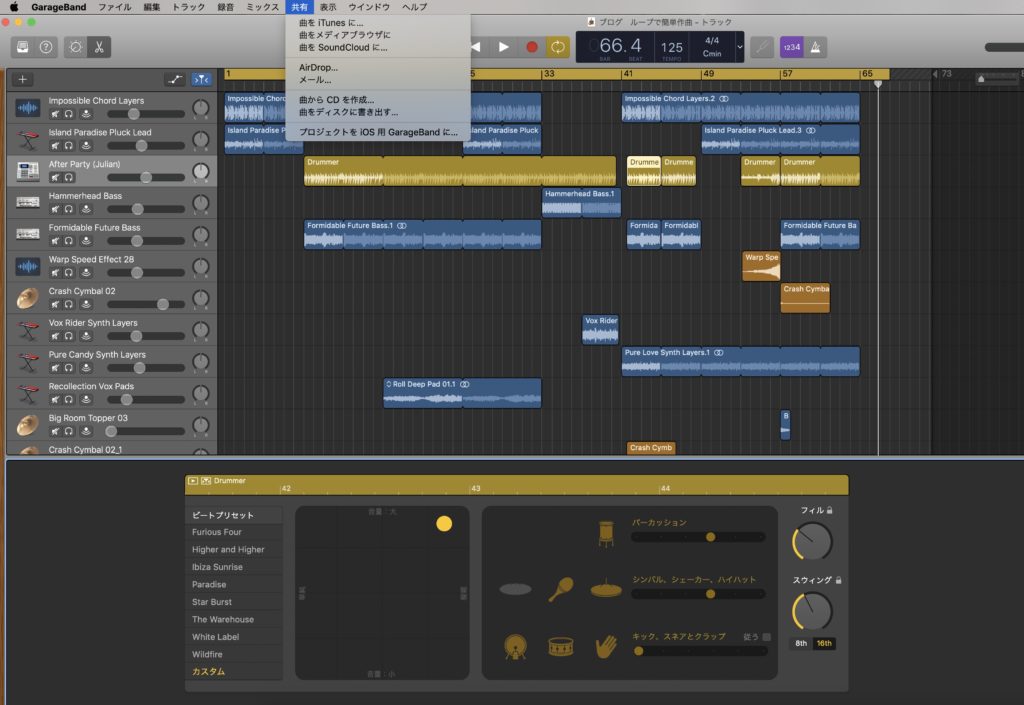
Task: Select the Crash Cymbal 02 track icon
Action: [27, 298]
